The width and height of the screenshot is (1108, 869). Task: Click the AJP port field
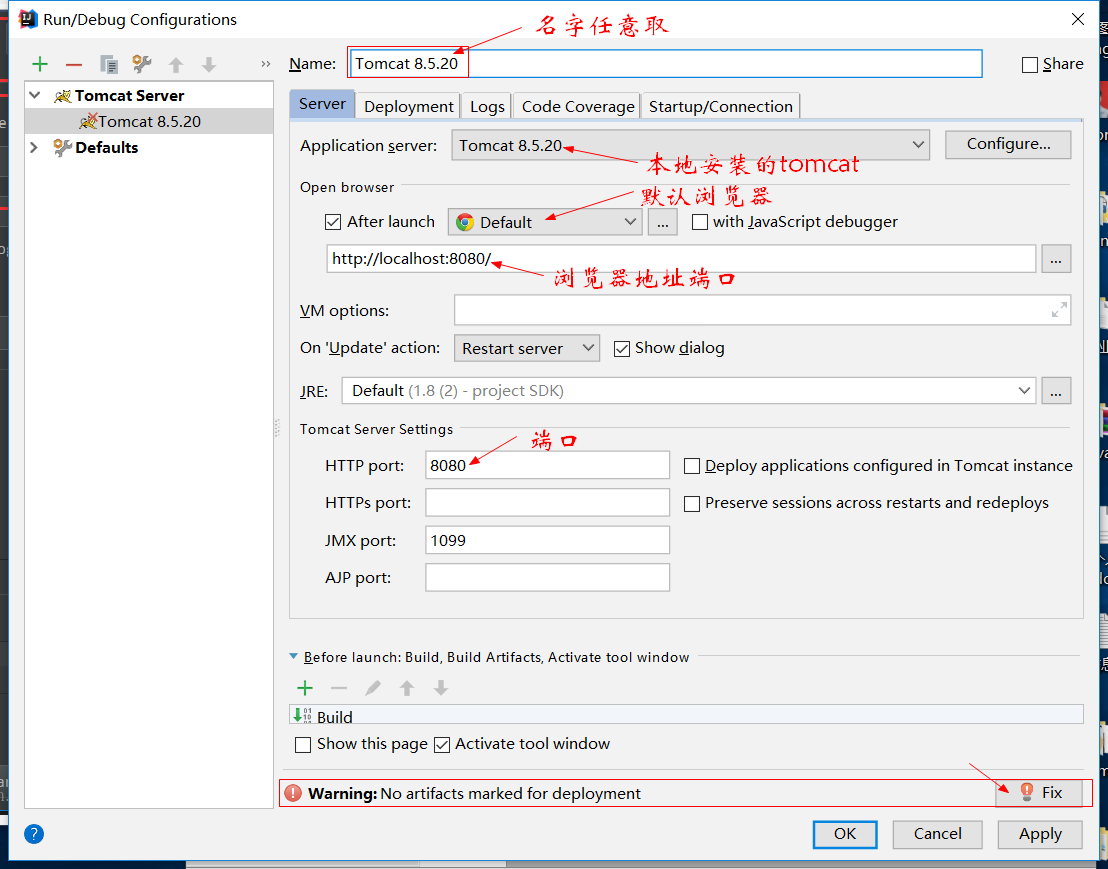[x=547, y=577]
